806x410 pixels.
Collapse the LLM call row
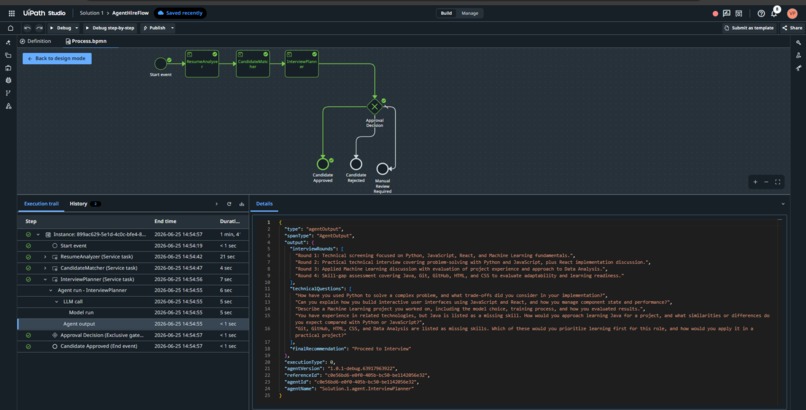click(x=57, y=302)
